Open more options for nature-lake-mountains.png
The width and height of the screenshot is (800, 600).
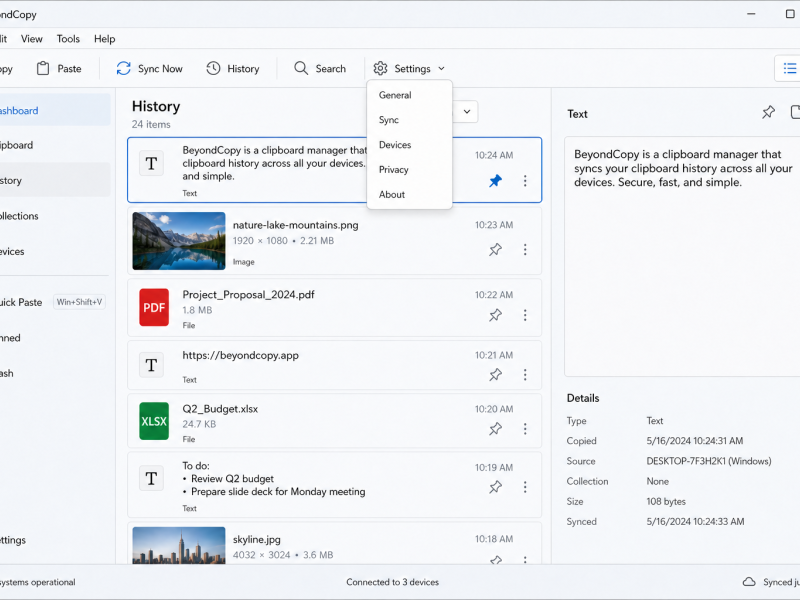point(525,249)
